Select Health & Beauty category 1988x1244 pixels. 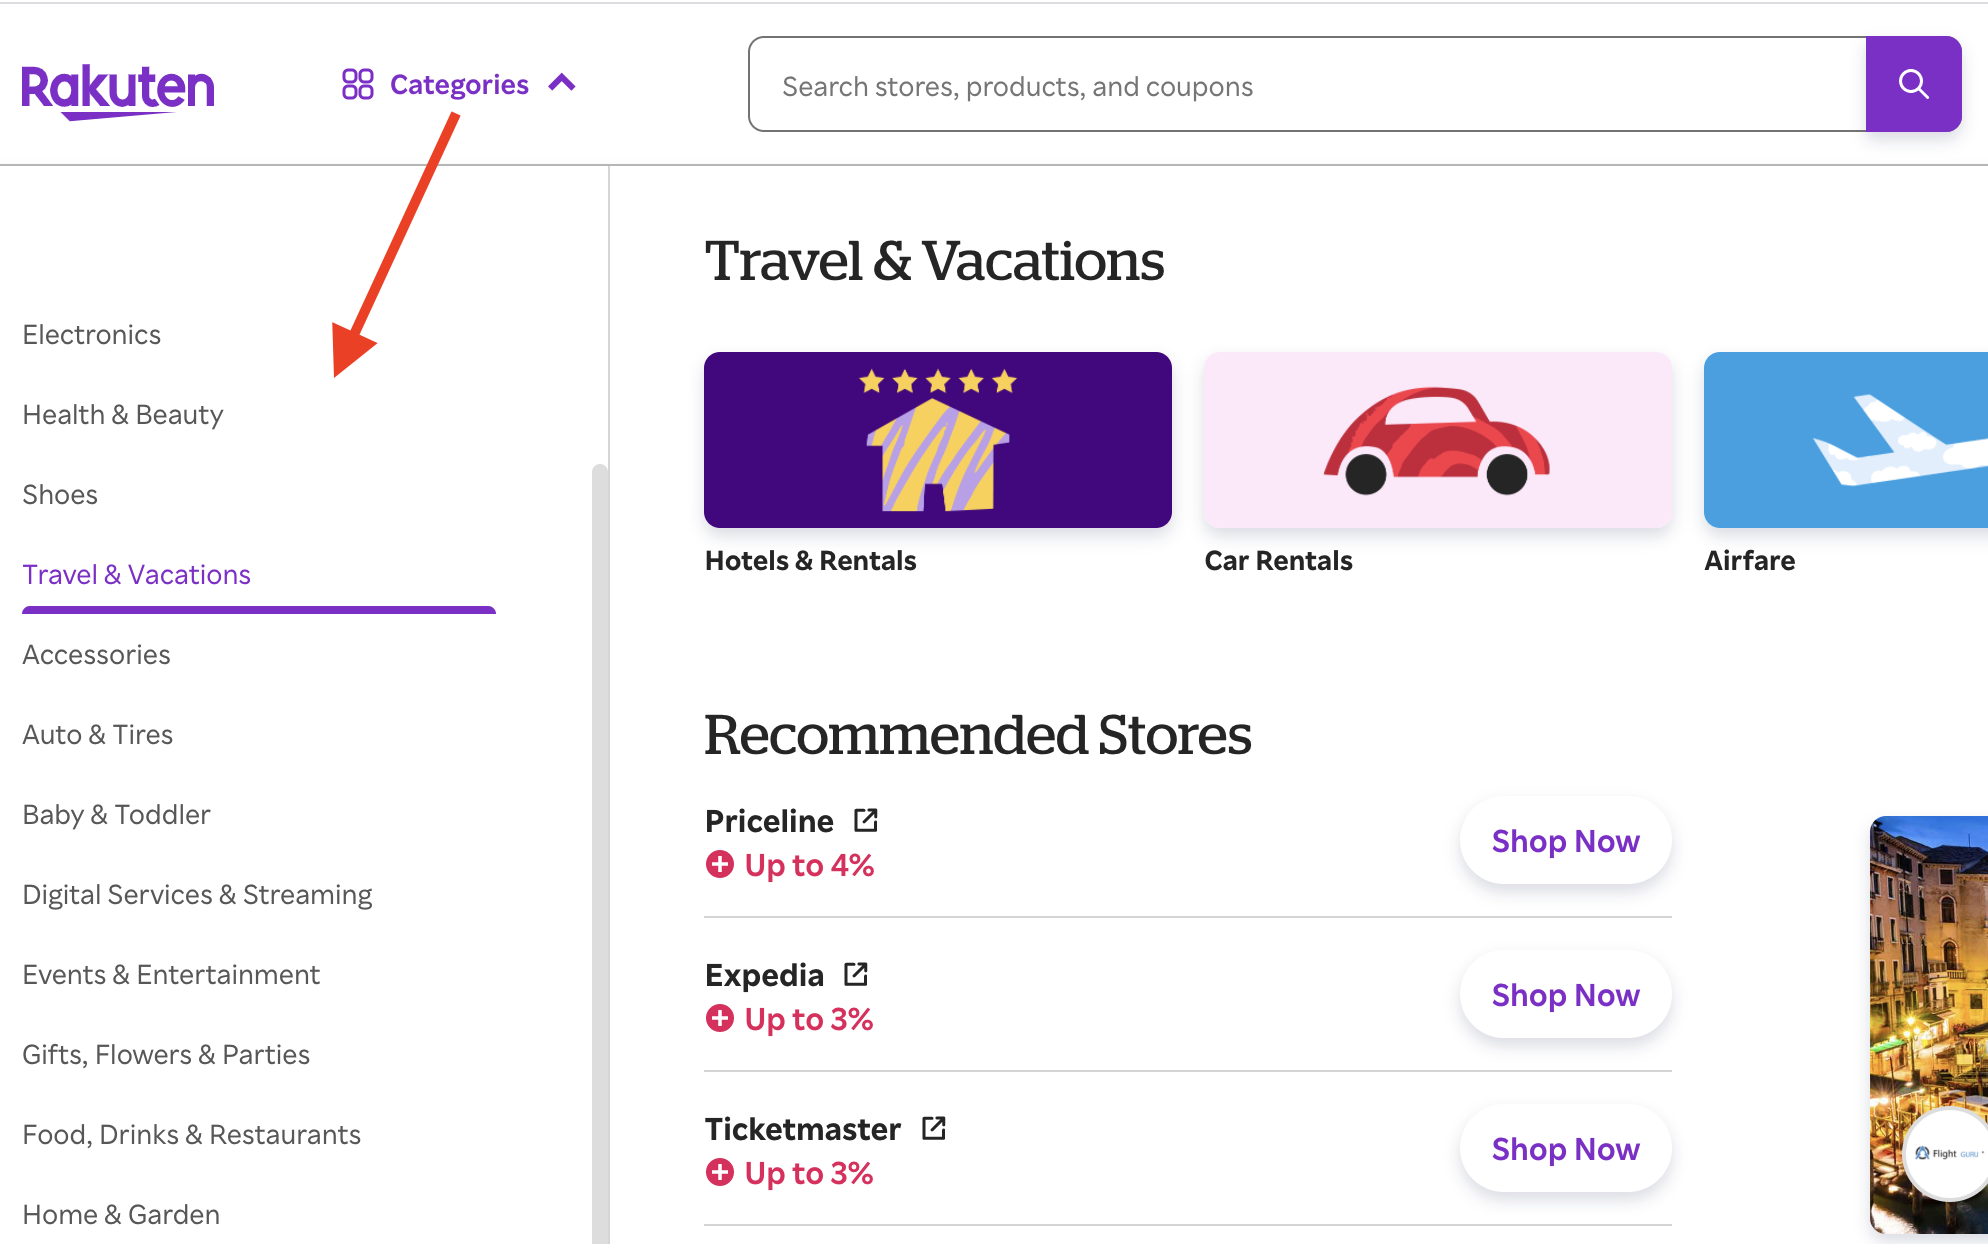123,415
